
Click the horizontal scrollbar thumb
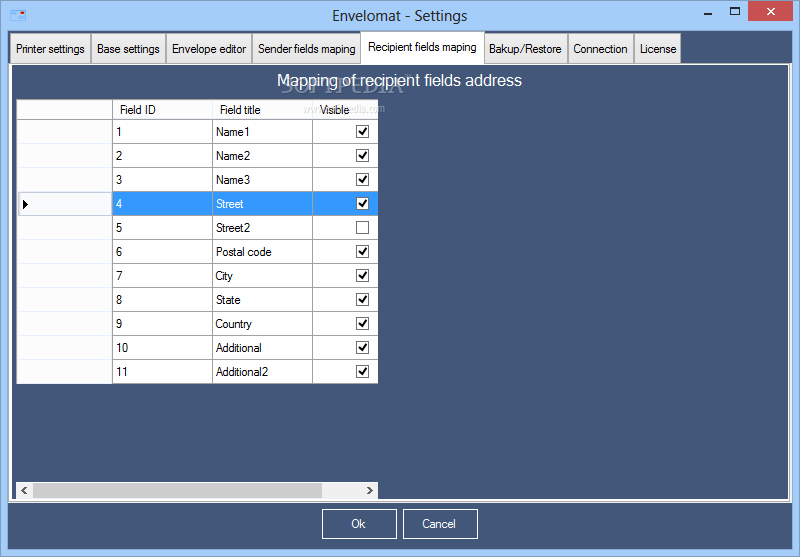tap(177, 491)
